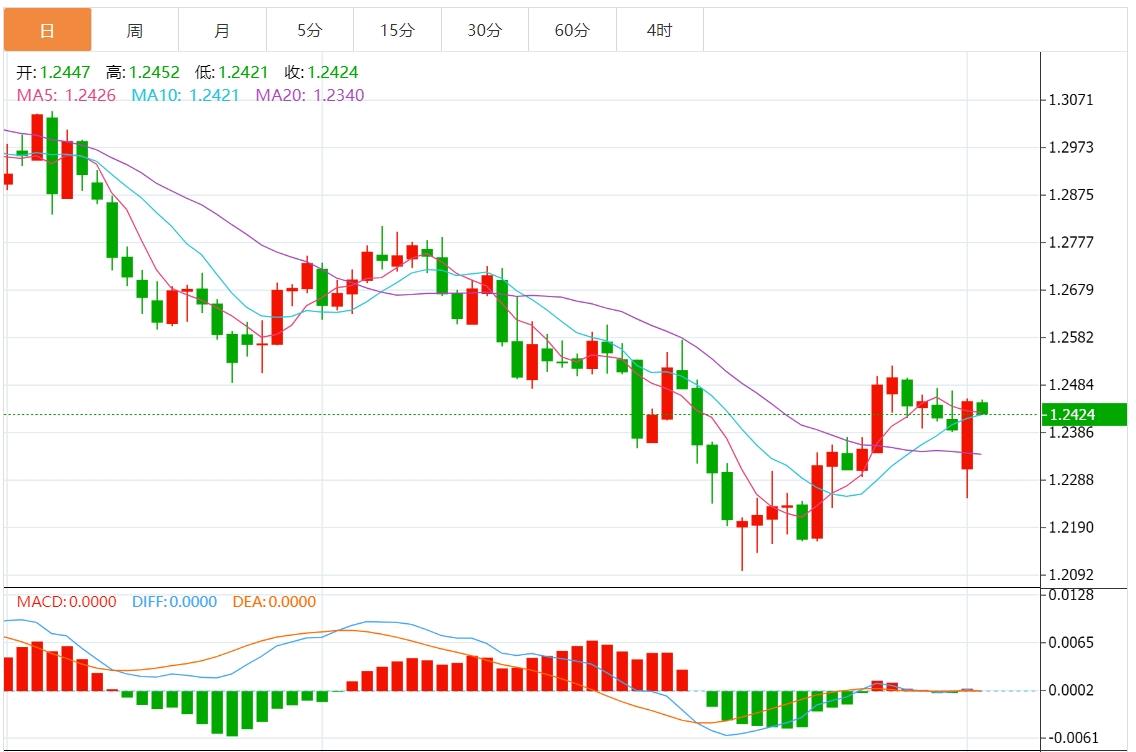The image size is (1136, 752).
Task: Click the 0.0065 MACD axis label
Action: point(1072,643)
